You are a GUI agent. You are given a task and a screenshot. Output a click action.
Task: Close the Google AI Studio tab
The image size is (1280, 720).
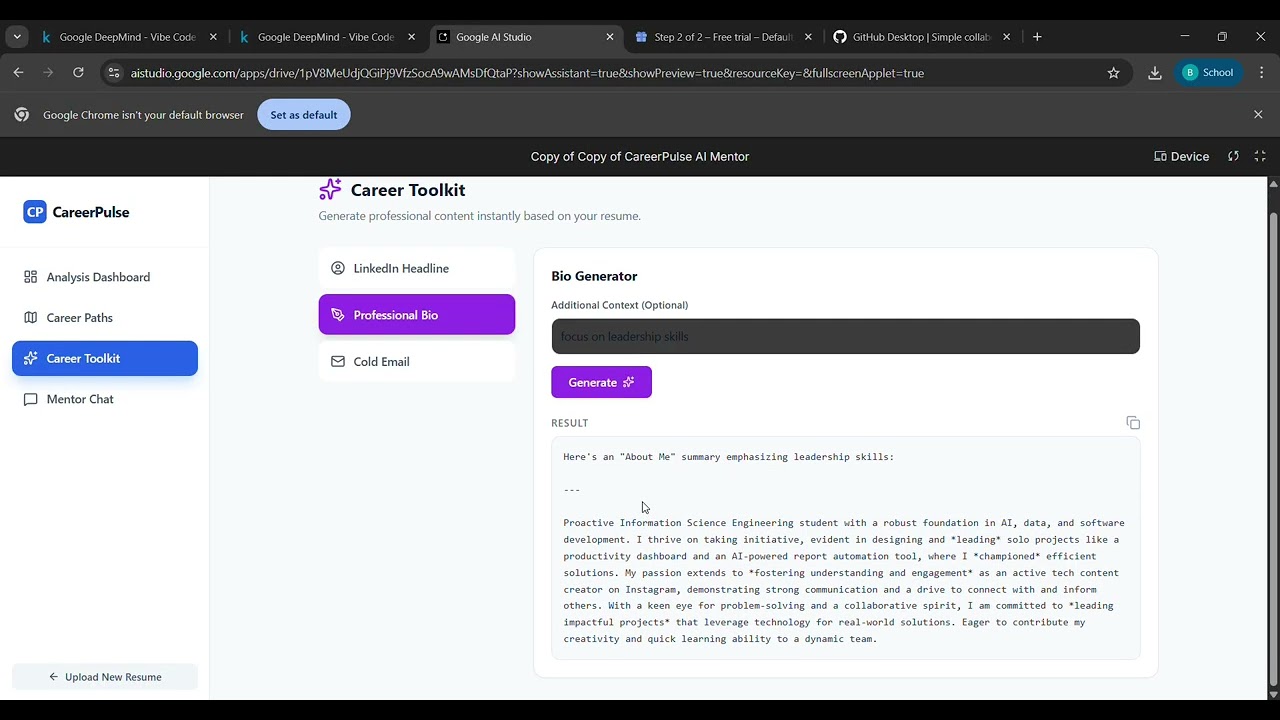610,37
